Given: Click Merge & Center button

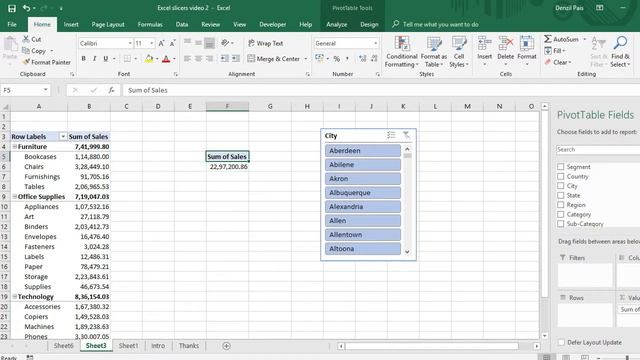Looking at the screenshot, I should (x=273, y=59).
